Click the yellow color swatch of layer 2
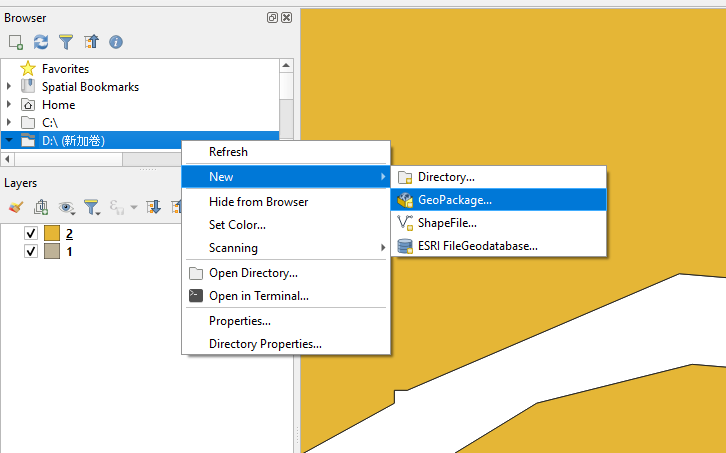 point(52,233)
